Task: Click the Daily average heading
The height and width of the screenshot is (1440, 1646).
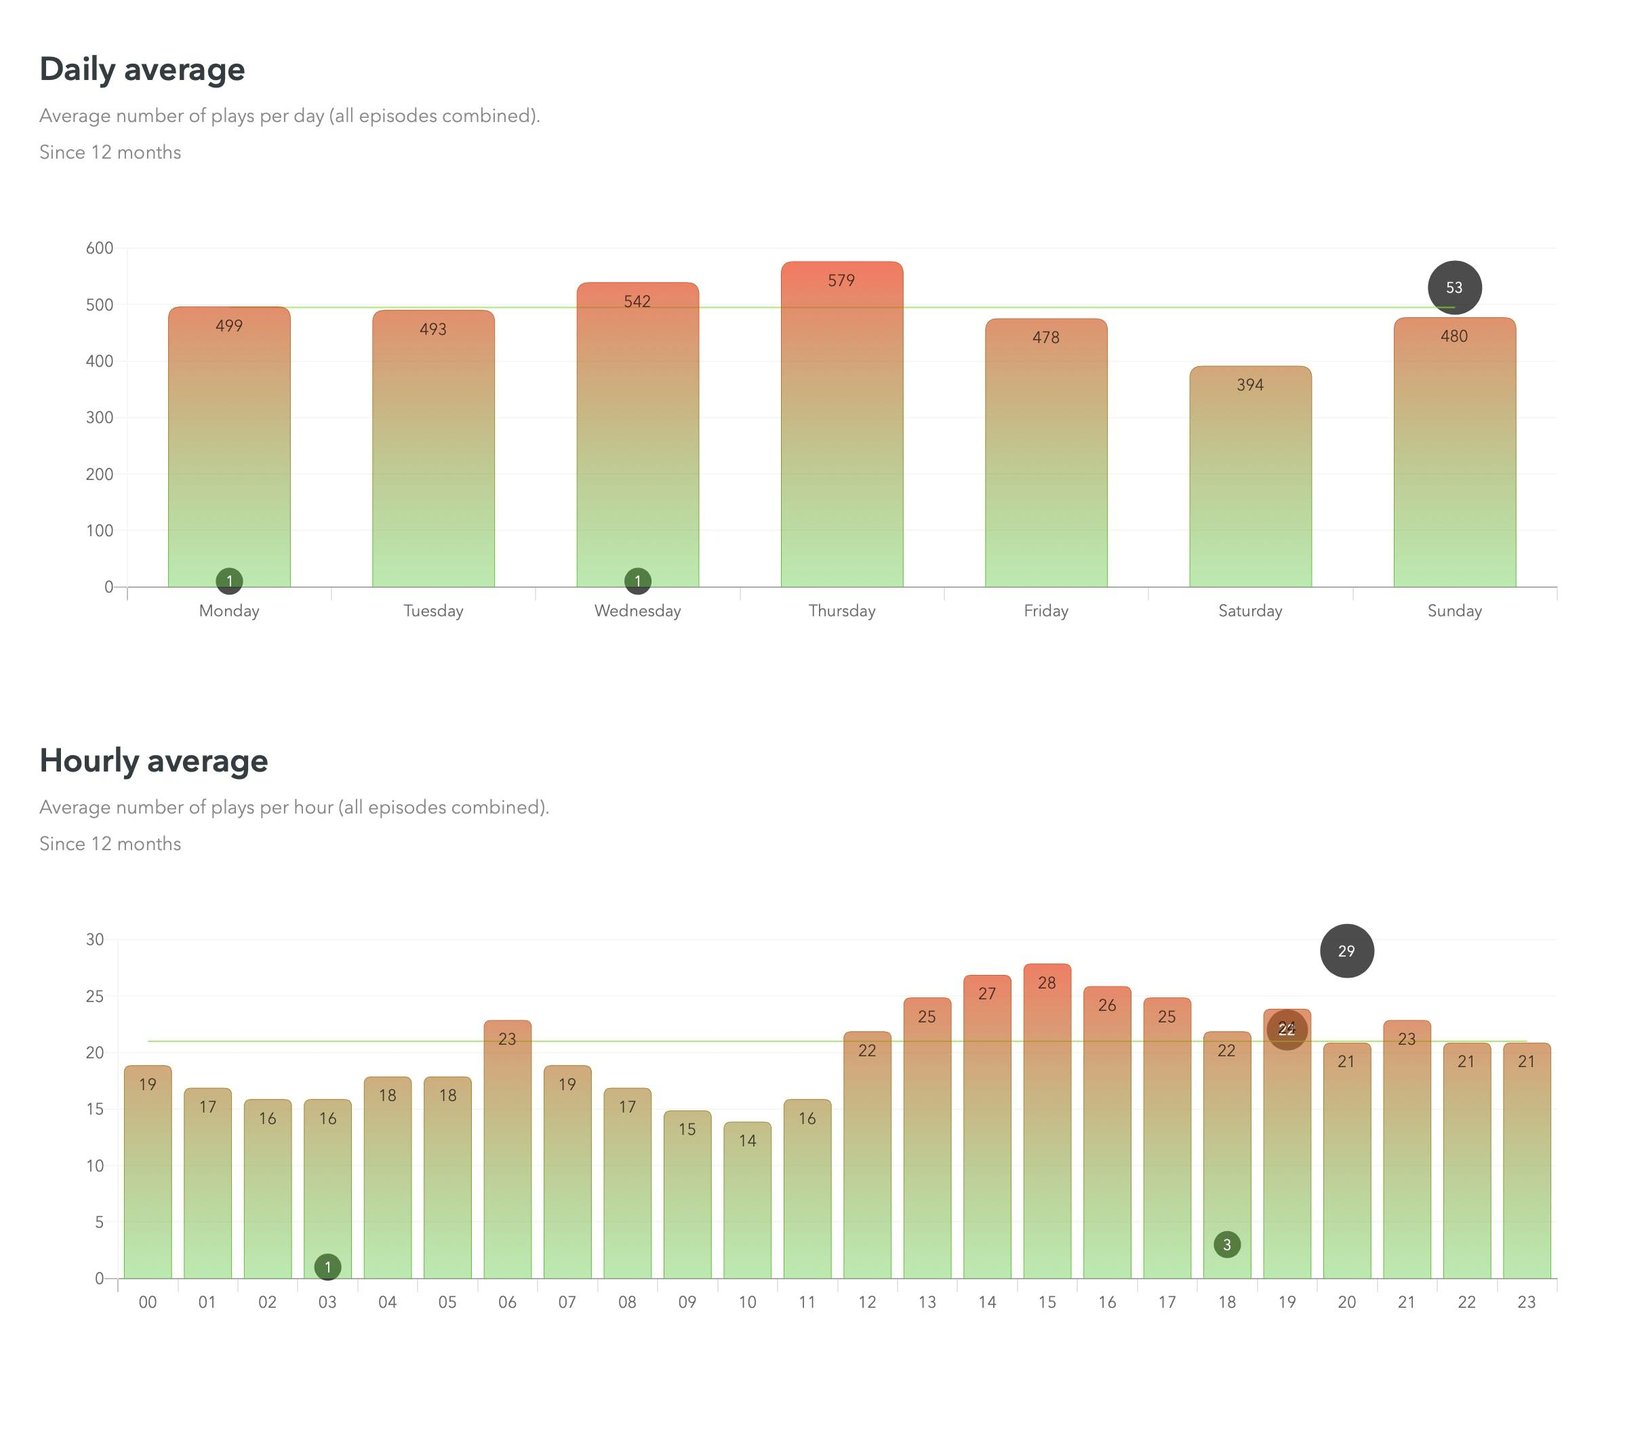Action: pyautogui.click(x=142, y=69)
